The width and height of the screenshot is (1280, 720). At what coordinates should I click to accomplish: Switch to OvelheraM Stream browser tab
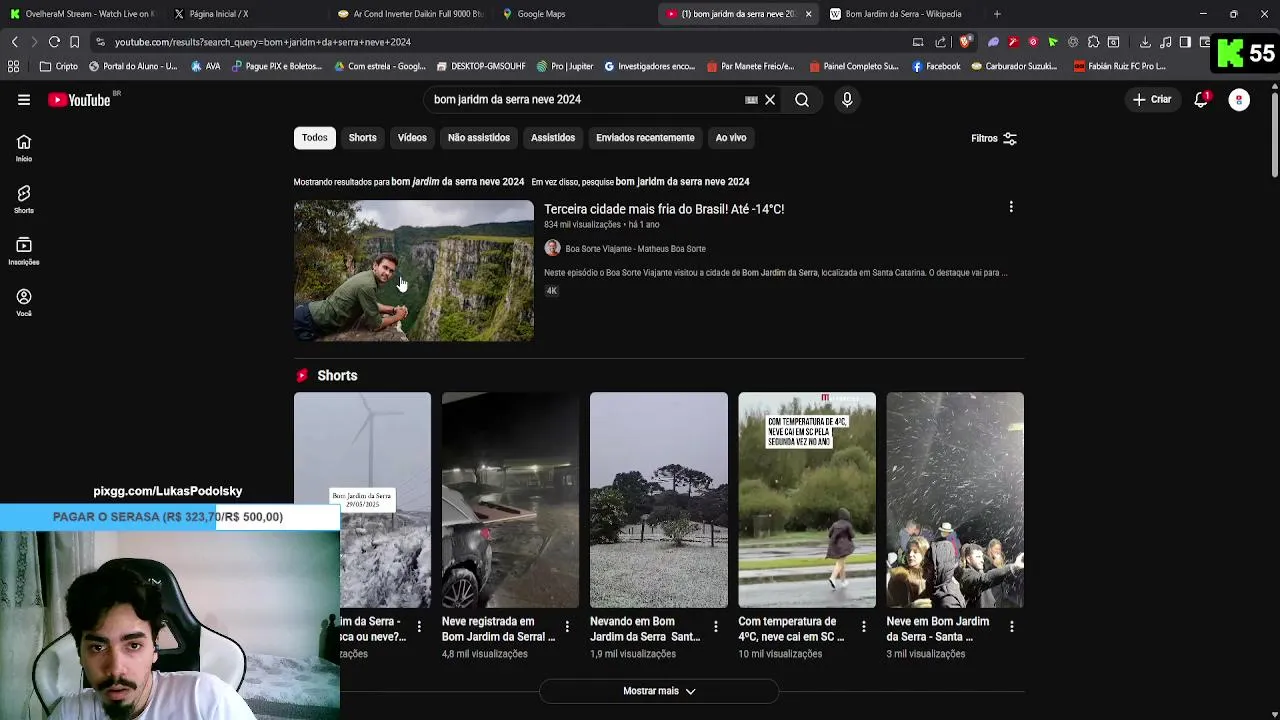point(82,14)
